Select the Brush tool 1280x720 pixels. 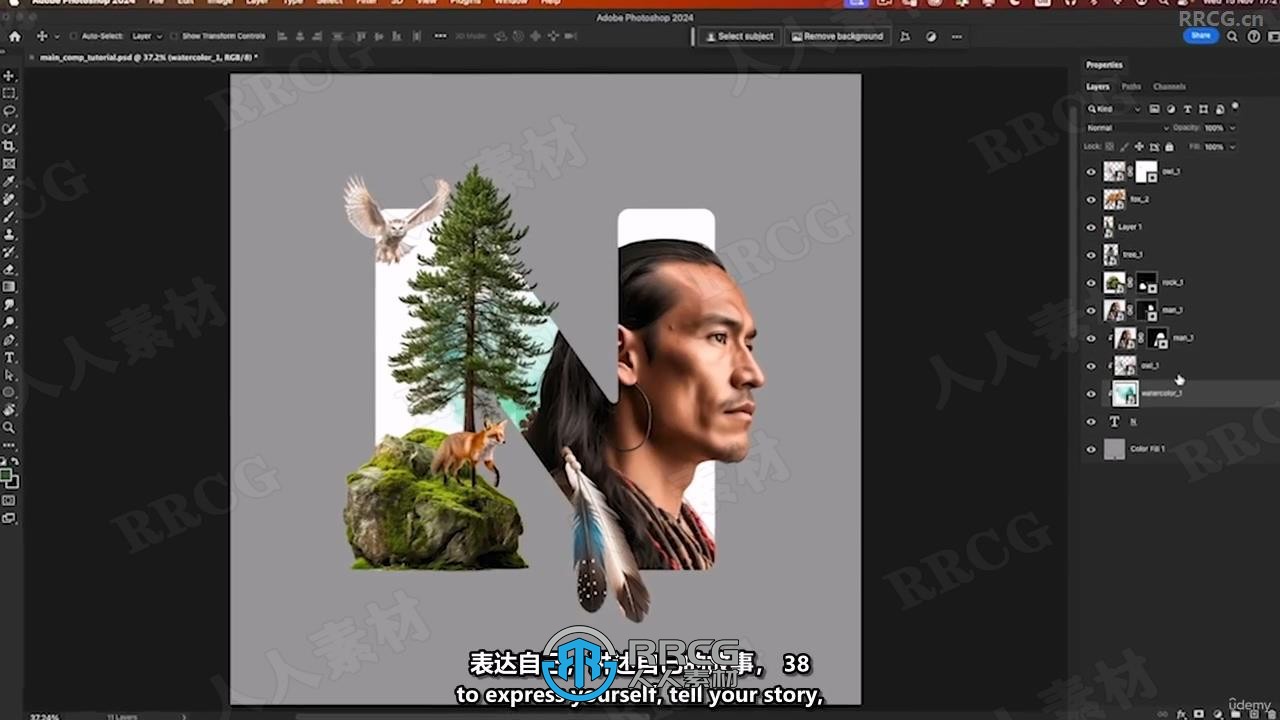[x=9, y=216]
